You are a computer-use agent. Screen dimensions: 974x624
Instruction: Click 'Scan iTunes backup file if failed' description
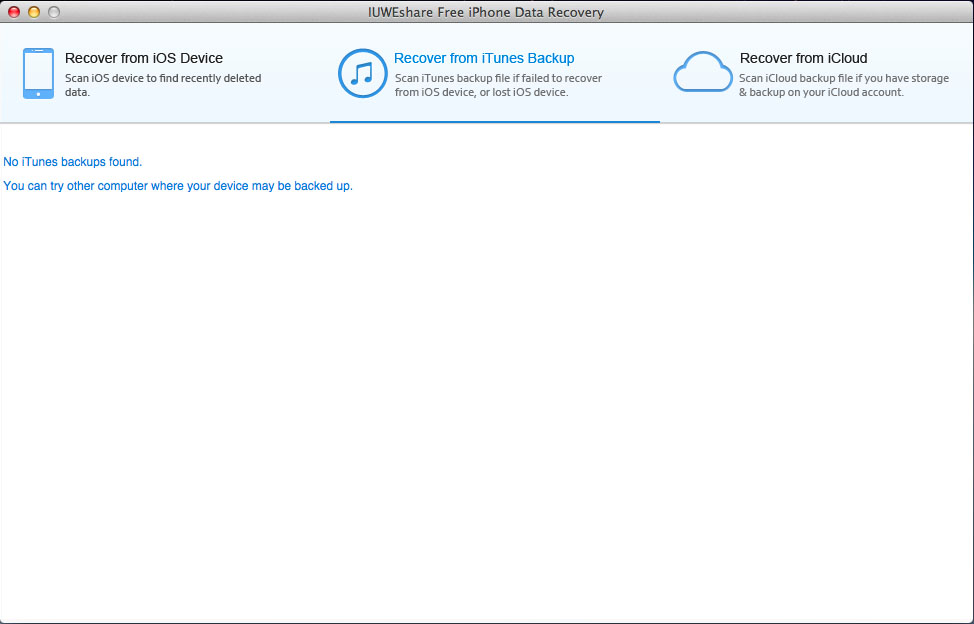point(498,85)
